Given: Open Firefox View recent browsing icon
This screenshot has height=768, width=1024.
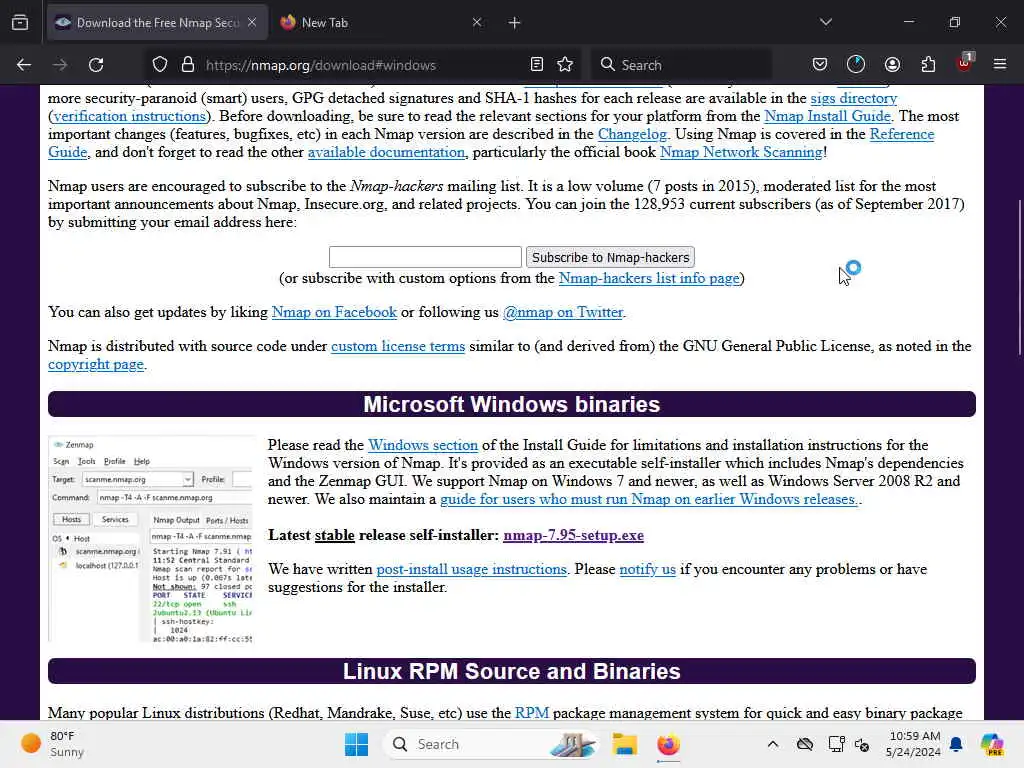Looking at the screenshot, I should pyautogui.click(x=20, y=23).
